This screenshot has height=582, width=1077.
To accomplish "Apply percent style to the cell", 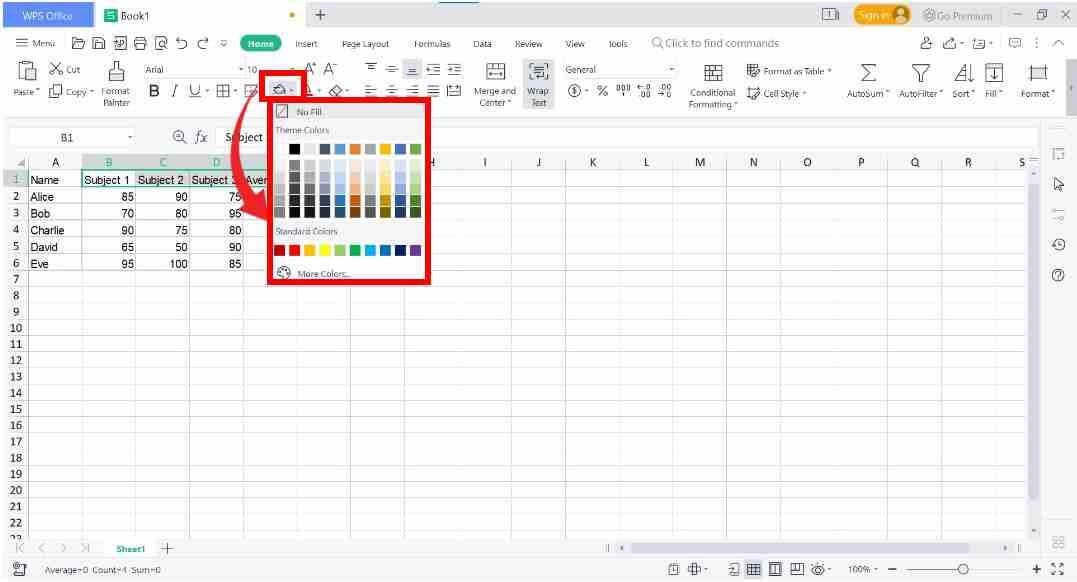I will (600, 91).
